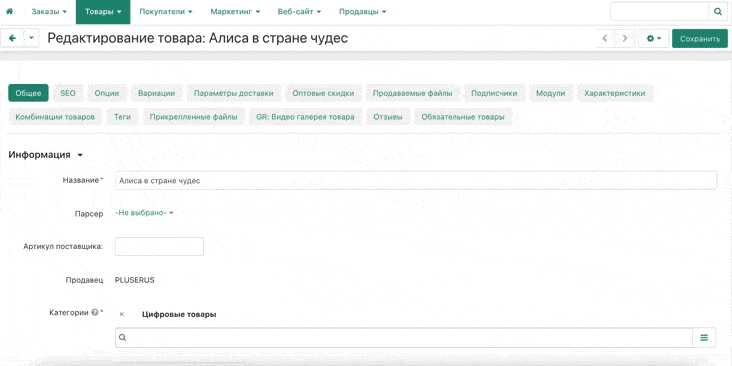Click the Цифровые товары category name
Screen dimensions: 732x366
coord(179,314)
